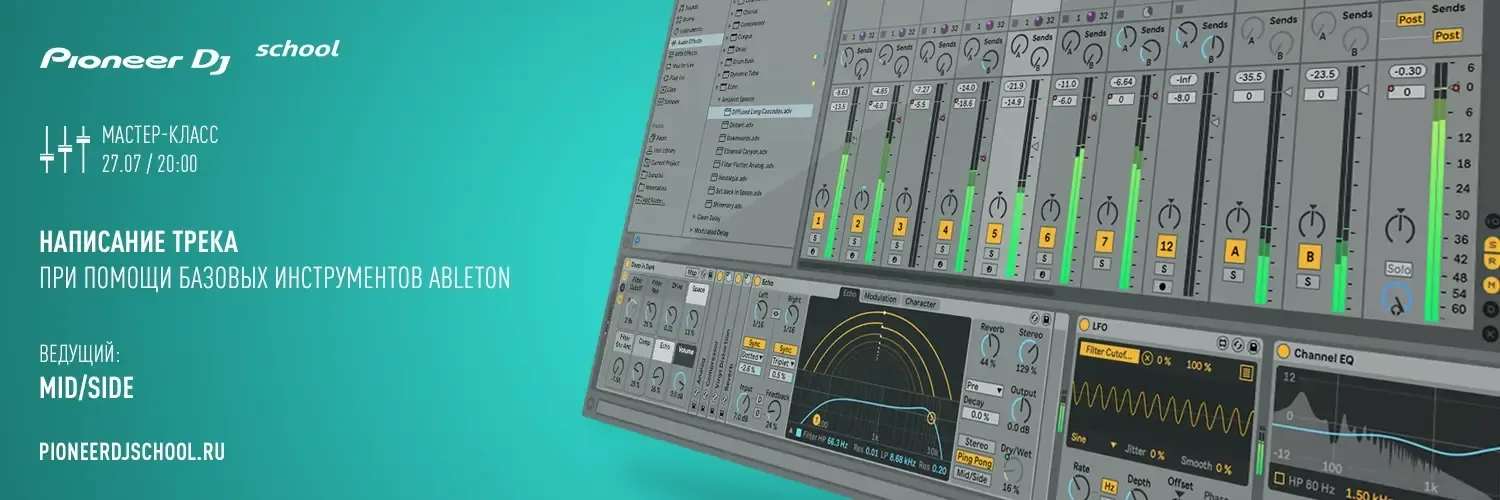Solo return track A

[x=1234, y=274]
